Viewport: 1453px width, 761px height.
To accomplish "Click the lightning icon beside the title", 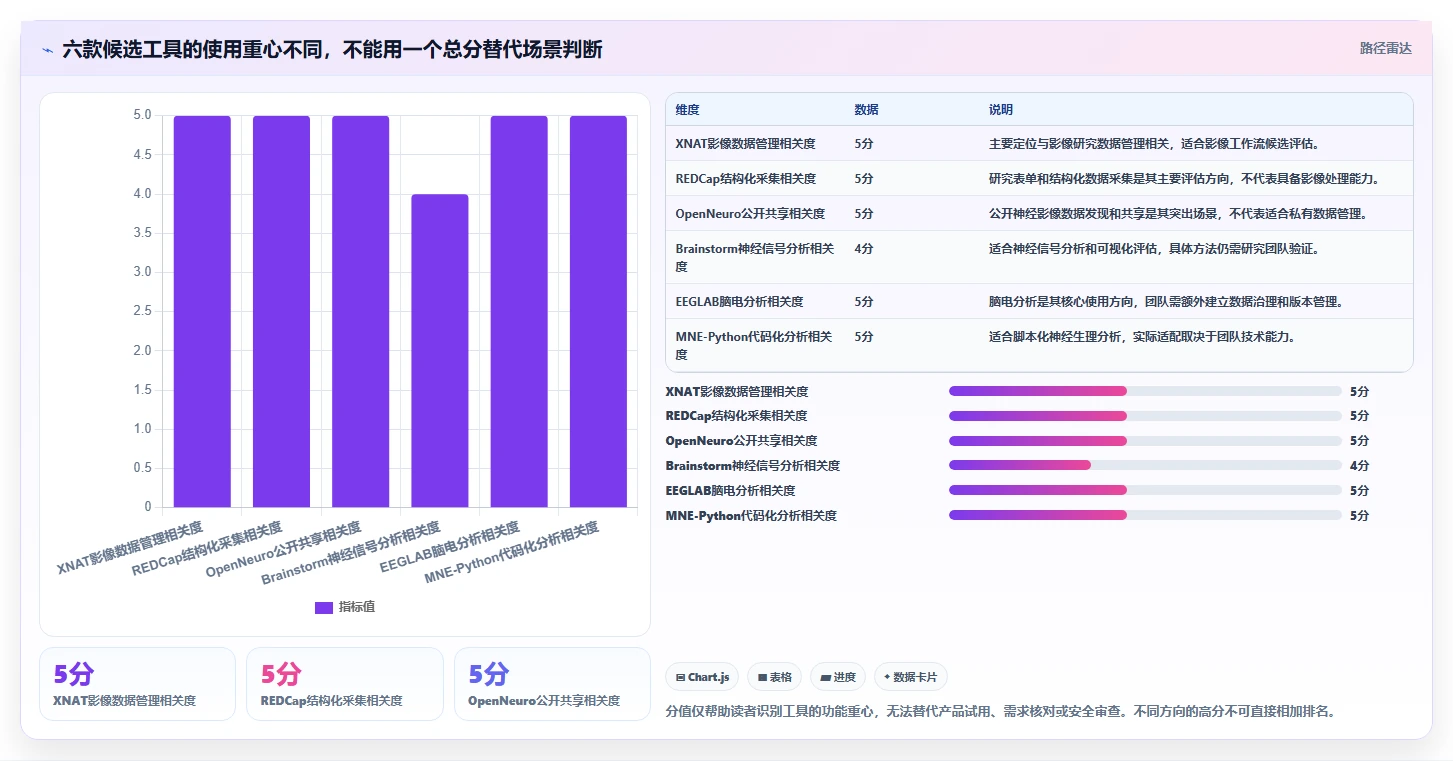I will click(x=48, y=50).
